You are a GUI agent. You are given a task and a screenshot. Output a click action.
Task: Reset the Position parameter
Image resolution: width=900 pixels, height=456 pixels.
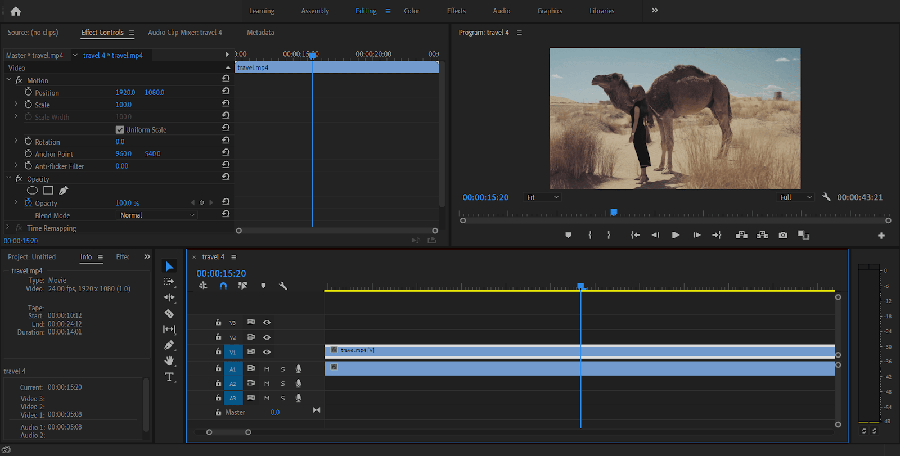click(226, 92)
